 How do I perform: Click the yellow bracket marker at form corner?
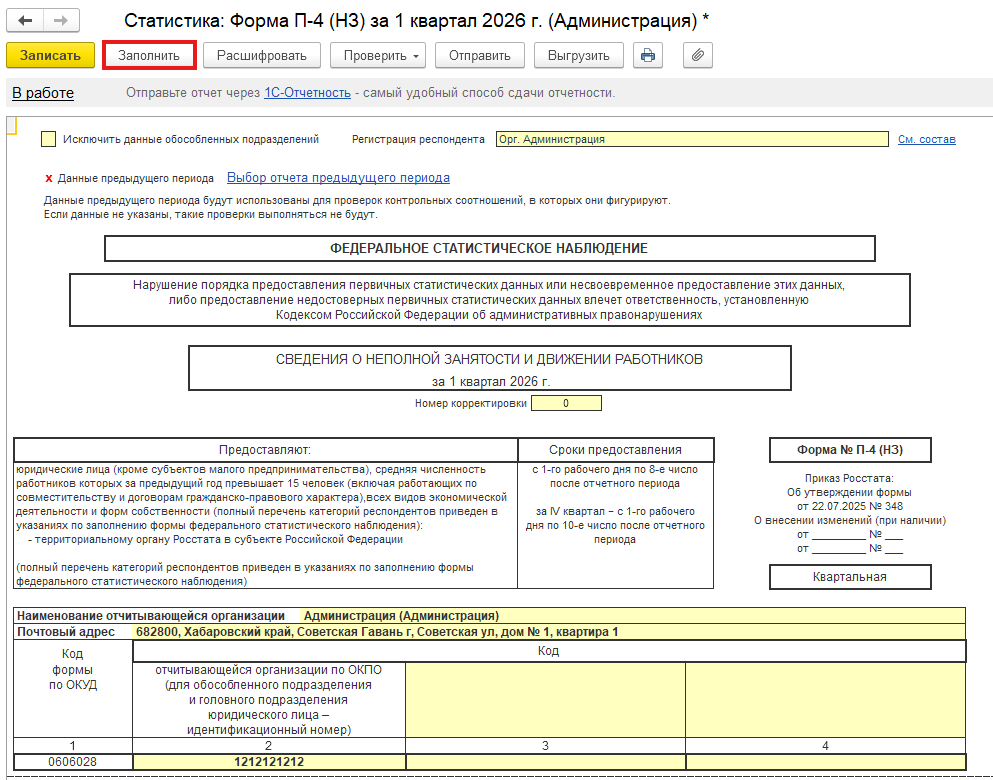click(11, 126)
